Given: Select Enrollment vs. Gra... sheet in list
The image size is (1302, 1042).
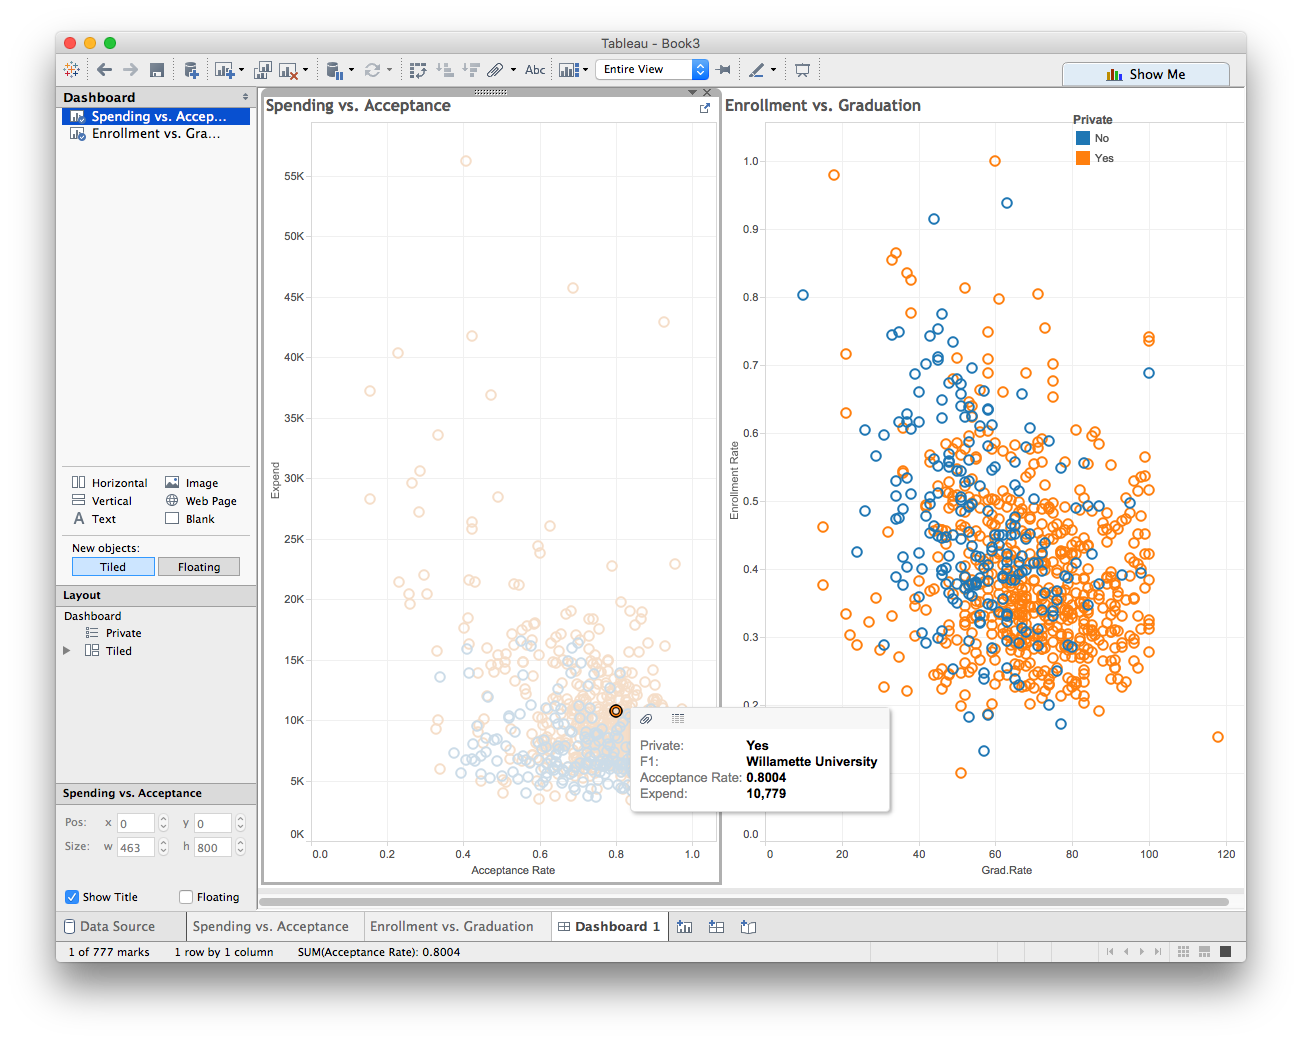Looking at the screenshot, I should (156, 133).
